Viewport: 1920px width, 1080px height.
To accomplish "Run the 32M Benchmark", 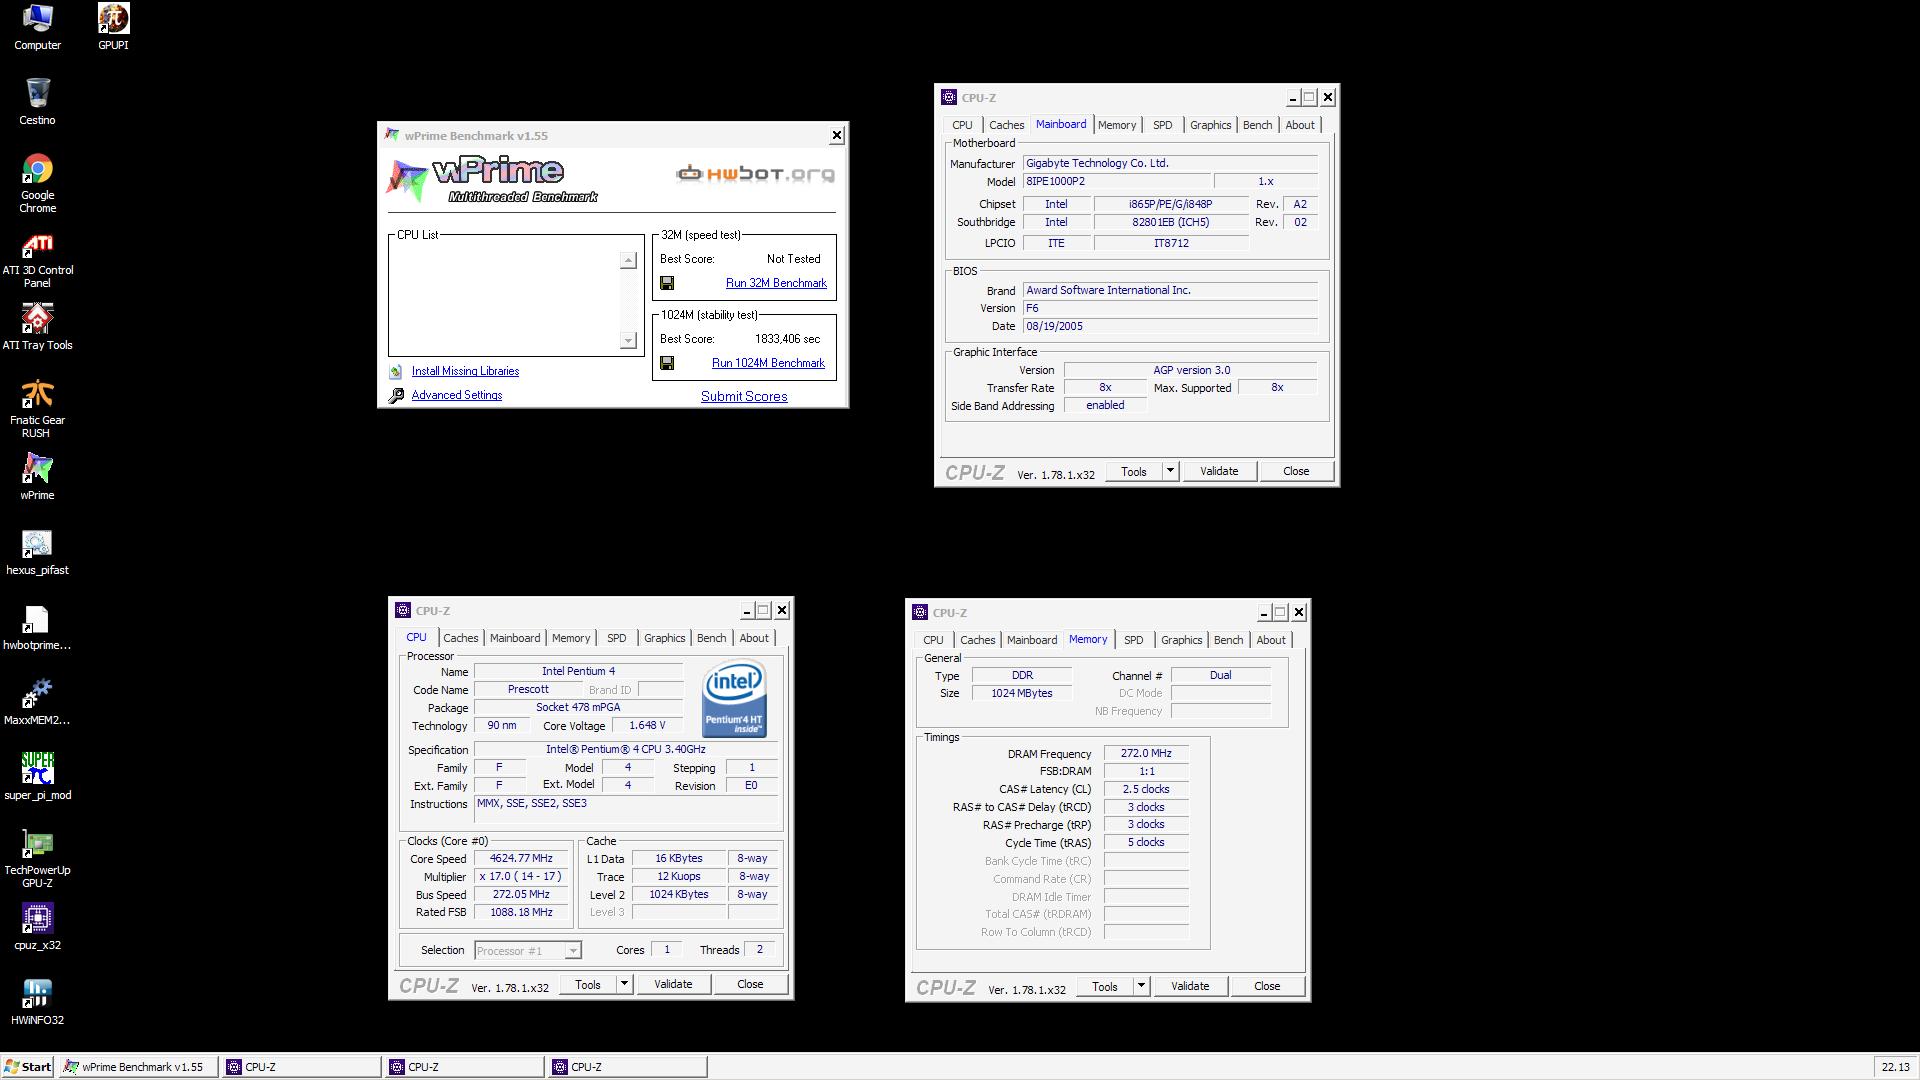I will tap(776, 283).
